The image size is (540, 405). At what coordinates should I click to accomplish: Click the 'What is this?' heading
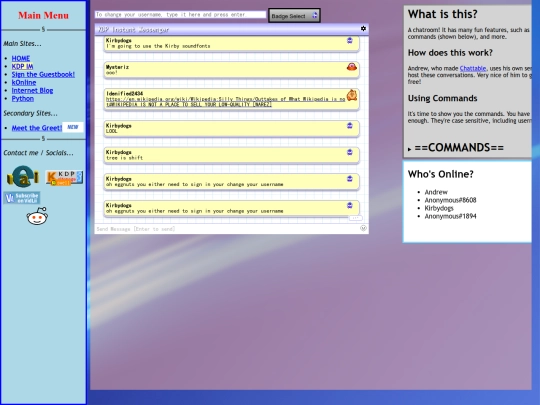(x=443, y=14)
